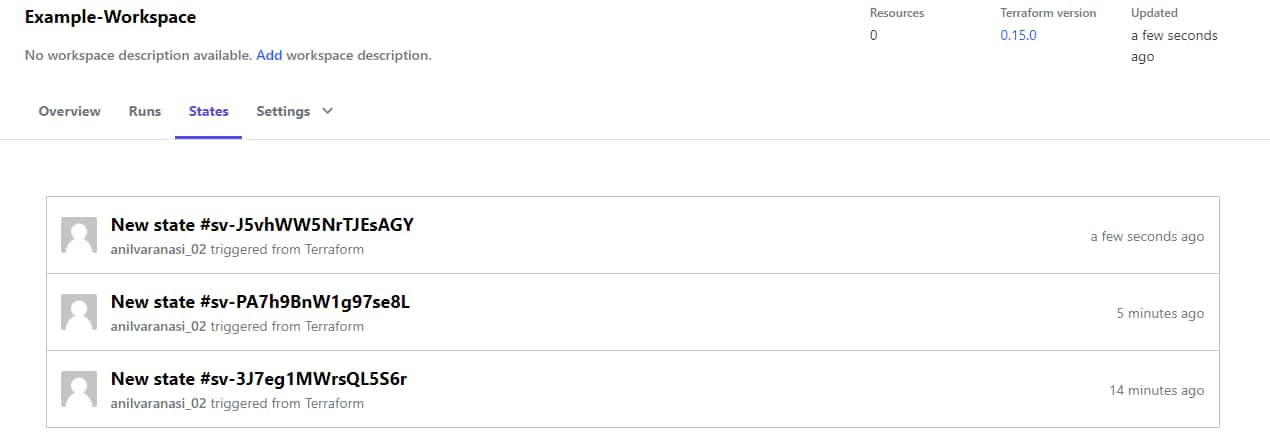Click the 5 minutes ago timestamp
The width and height of the screenshot is (1270, 440).
[x=1160, y=313]
